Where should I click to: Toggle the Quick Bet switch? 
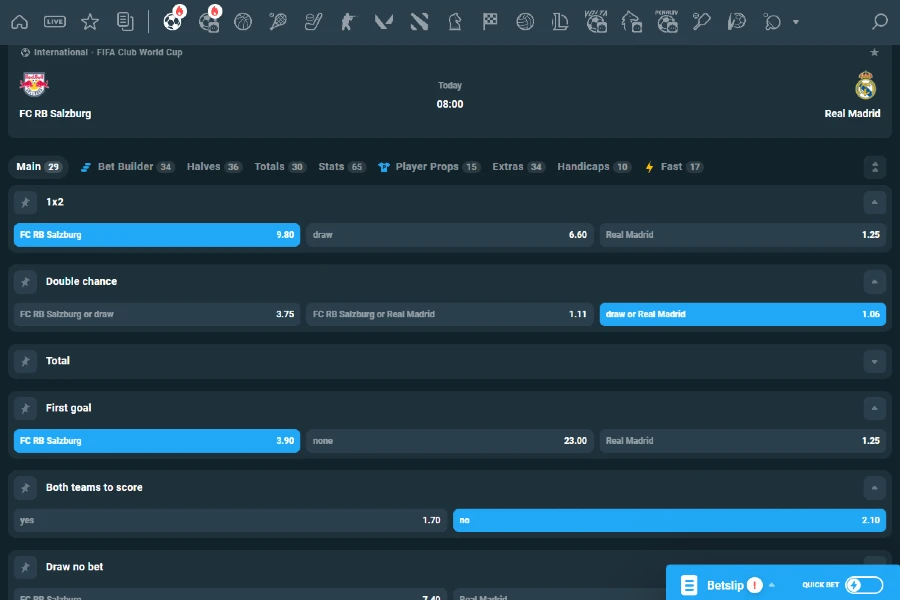[x=864, y=585]
